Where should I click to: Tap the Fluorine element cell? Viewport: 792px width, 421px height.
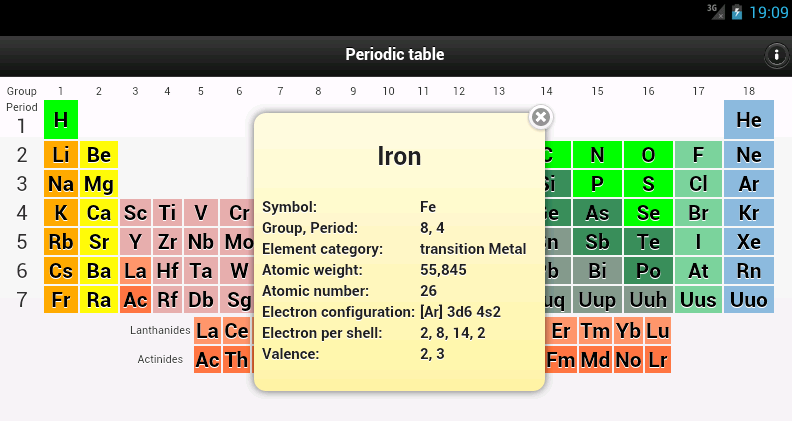[x=698, y=155]
